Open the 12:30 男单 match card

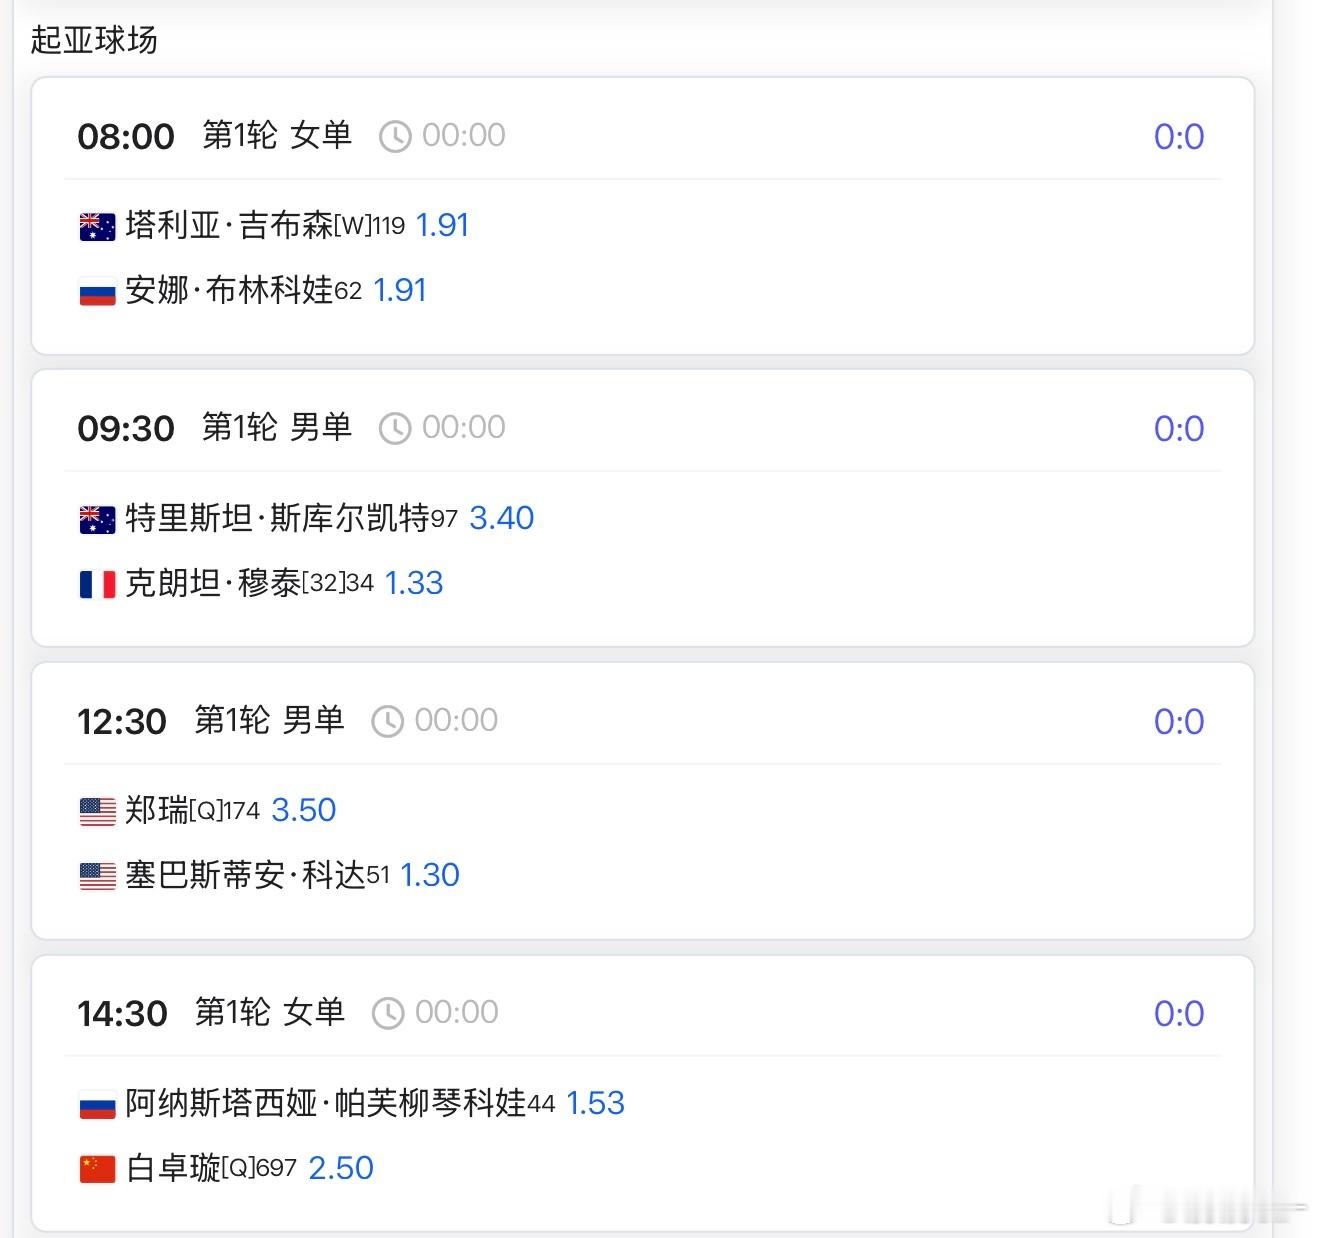644,800
